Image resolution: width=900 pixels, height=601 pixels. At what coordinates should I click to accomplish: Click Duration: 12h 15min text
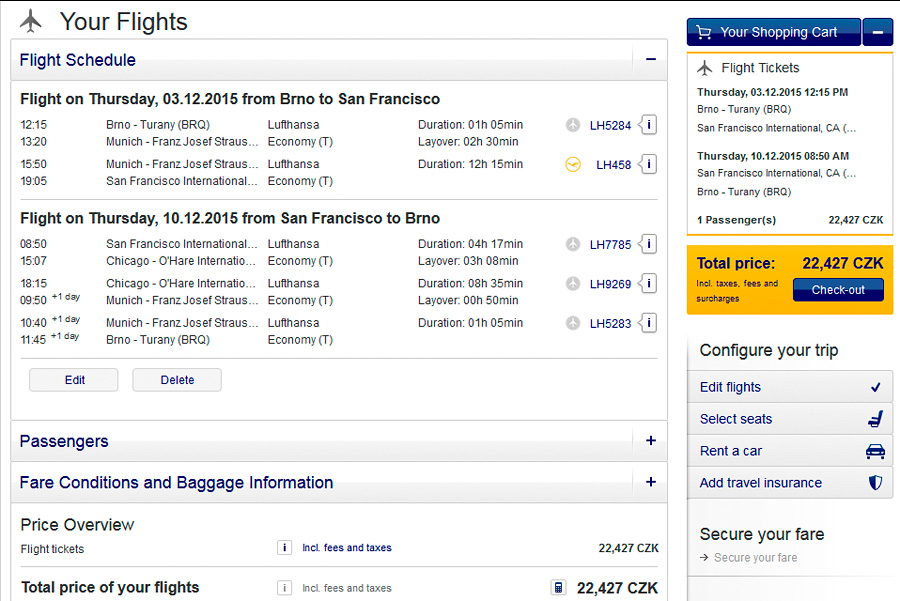(470, 164)
